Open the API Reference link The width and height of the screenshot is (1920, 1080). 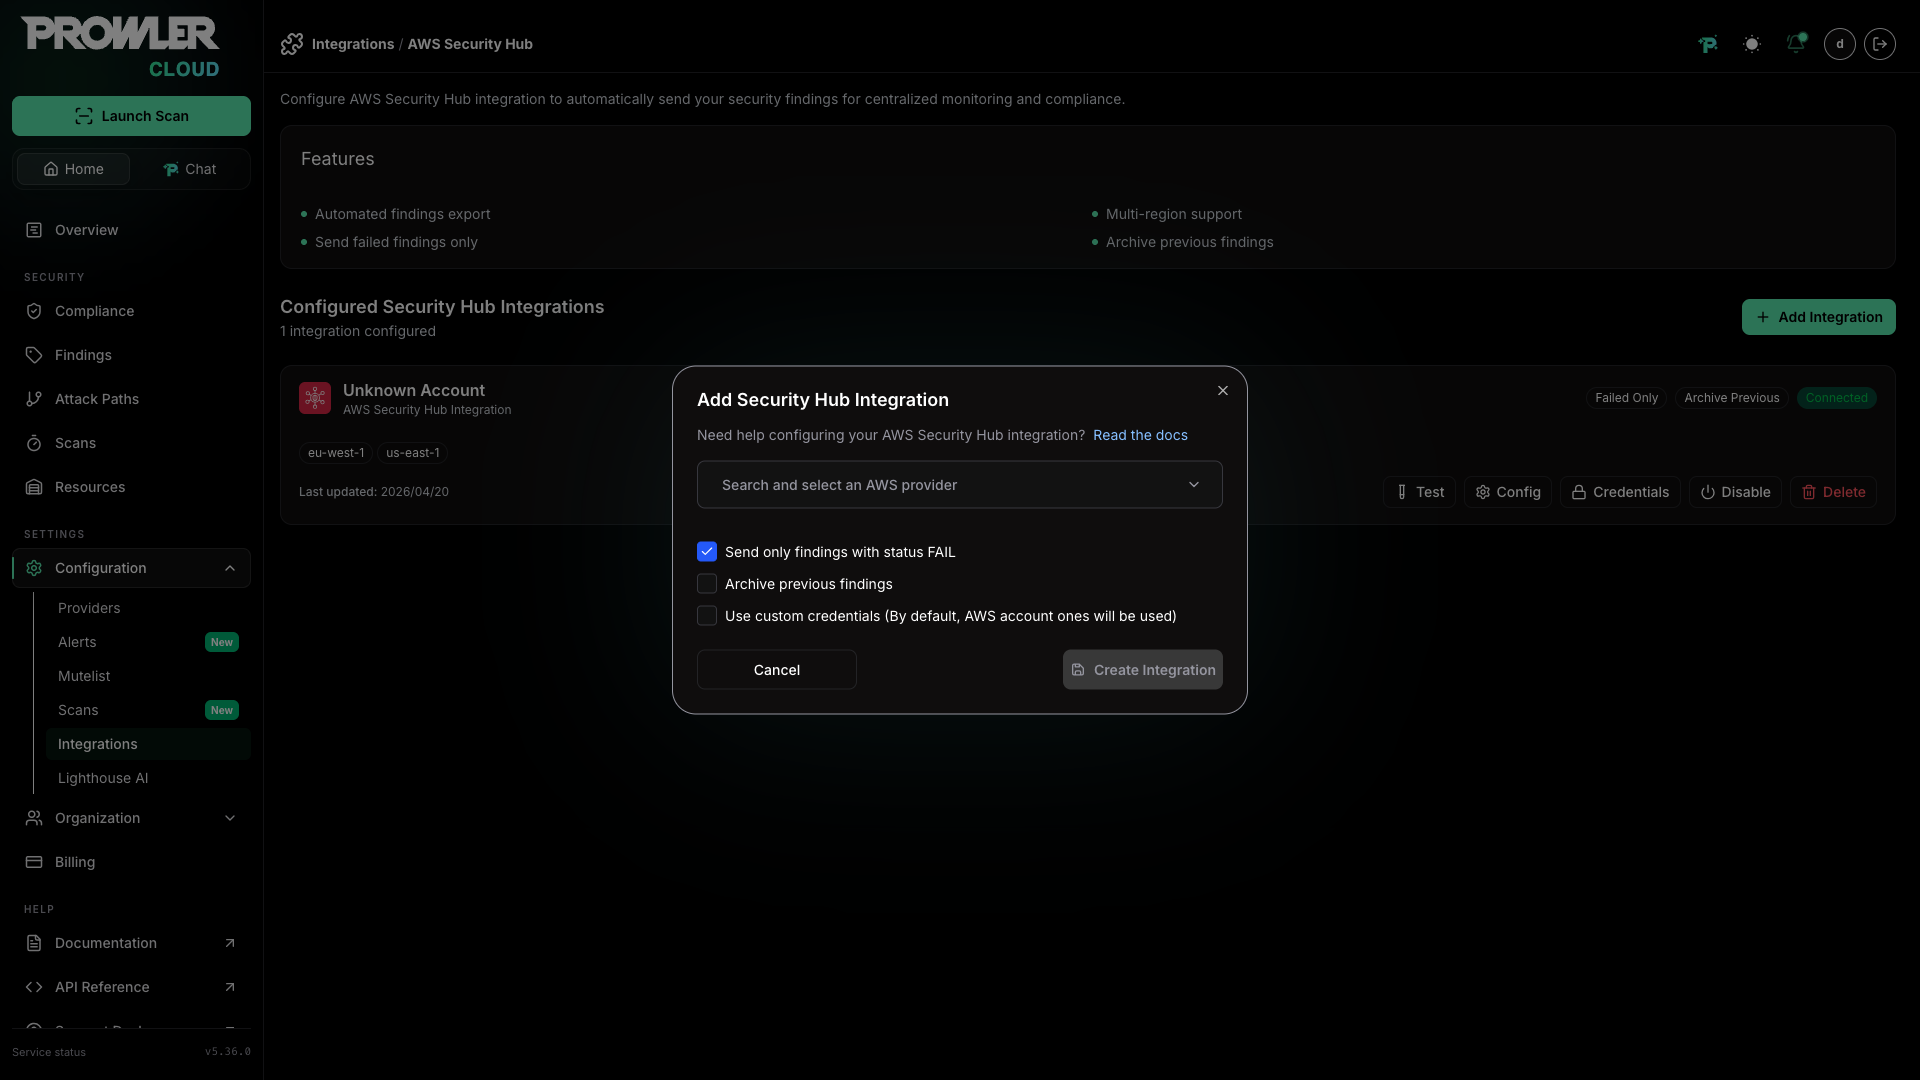coord(131,987)
